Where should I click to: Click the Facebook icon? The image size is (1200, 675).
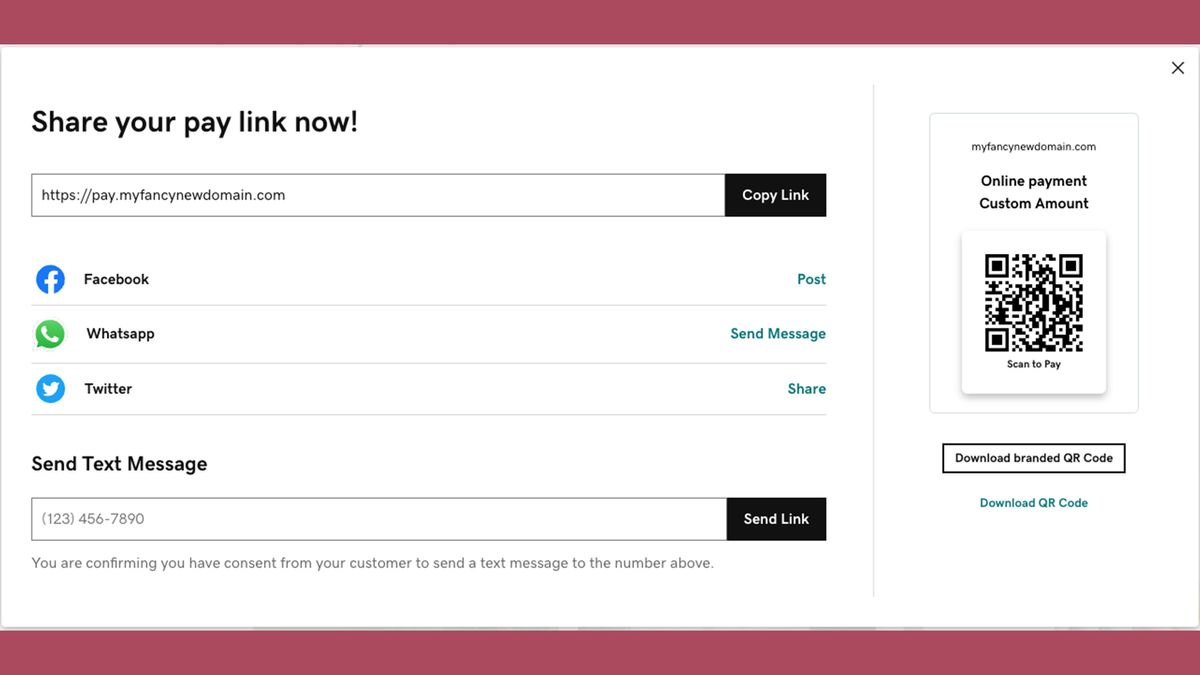(x=50, y=279)
